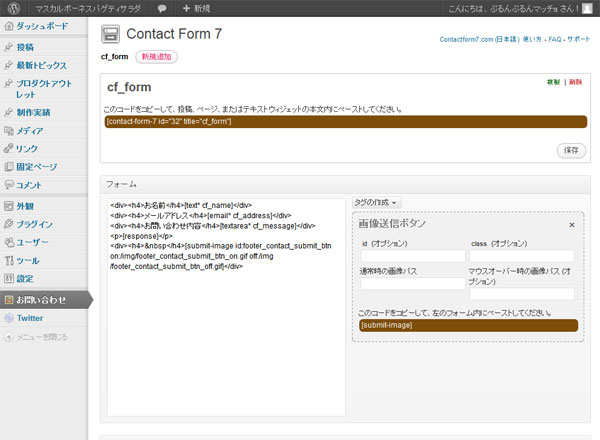Image resolution: width=600 pixels, height=440 pixels.
Task: Open the 投稿 posts menu
Action: (25, 47)
